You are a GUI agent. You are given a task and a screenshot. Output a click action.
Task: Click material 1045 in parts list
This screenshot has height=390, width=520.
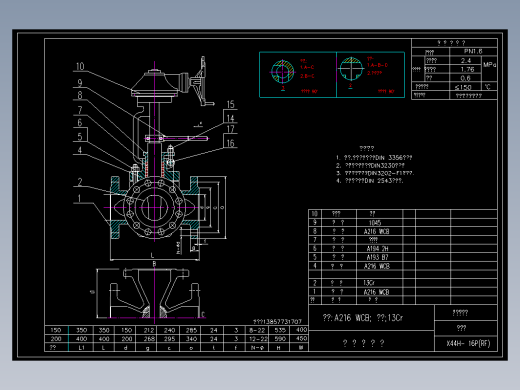[375, 223]
